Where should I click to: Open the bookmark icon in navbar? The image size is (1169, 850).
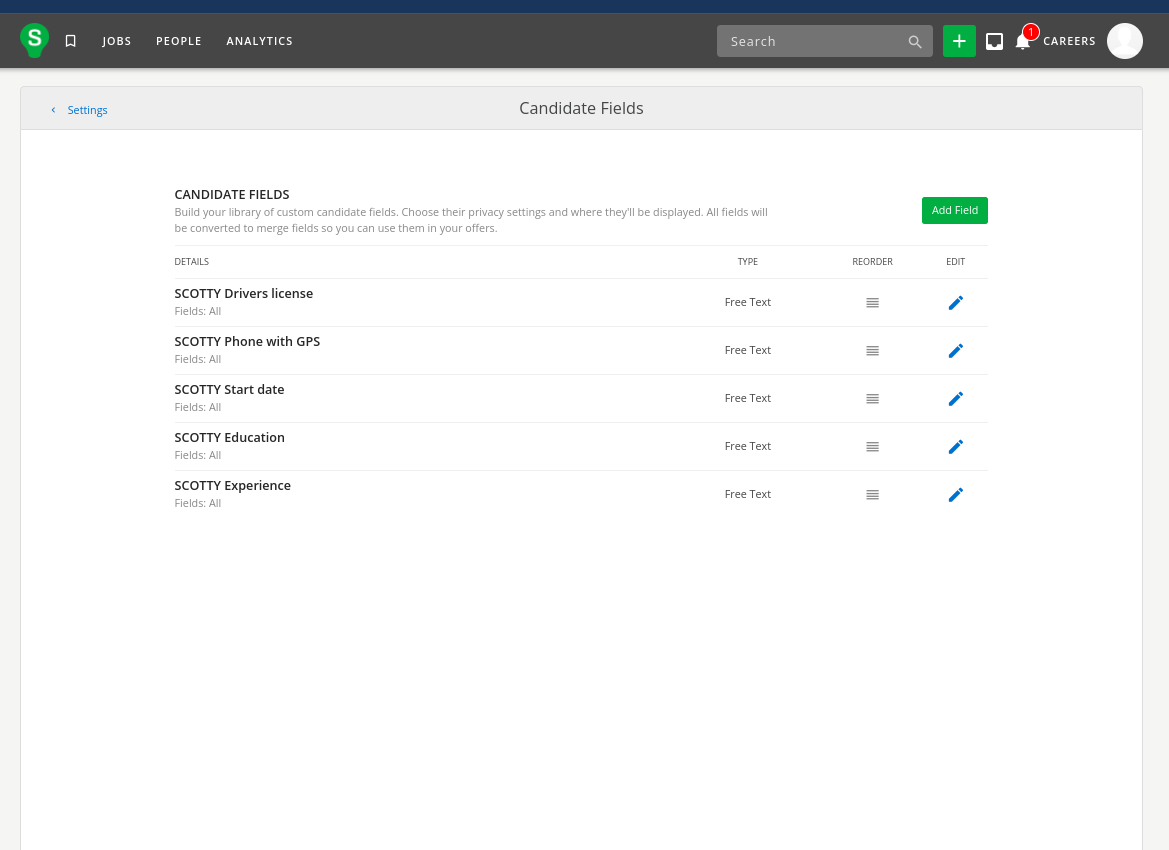(x=71, y=41)
